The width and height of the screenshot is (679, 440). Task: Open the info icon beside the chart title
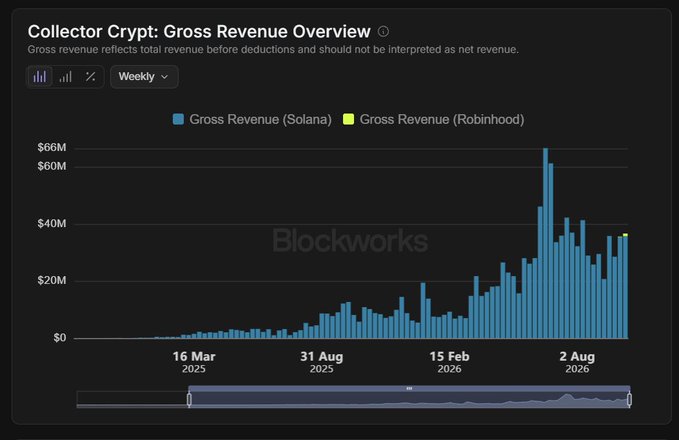[383, 31]
